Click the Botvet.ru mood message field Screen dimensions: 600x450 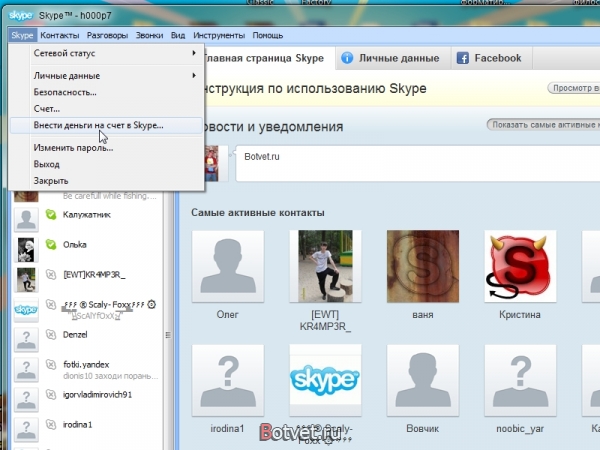pyautogui.click(x=418, y=163)
